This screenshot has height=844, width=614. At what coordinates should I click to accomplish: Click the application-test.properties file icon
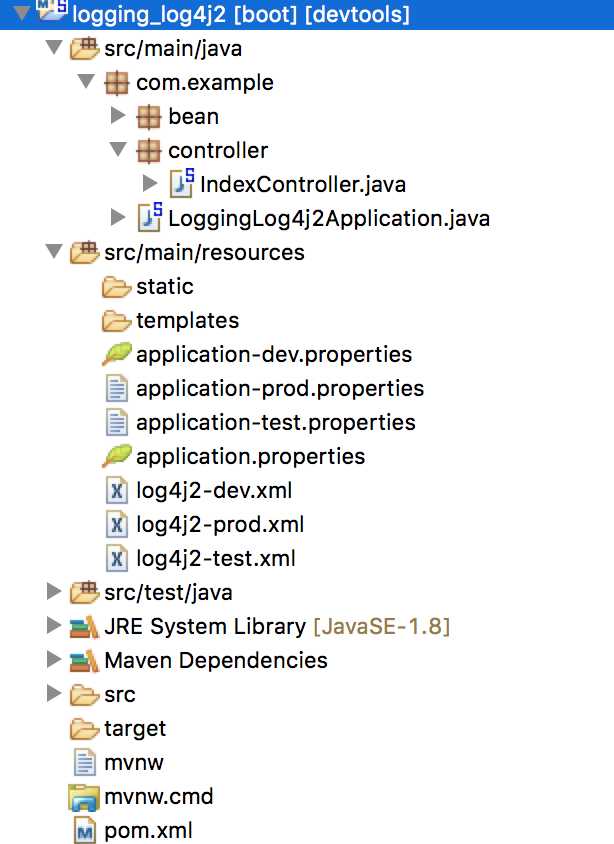117,422
